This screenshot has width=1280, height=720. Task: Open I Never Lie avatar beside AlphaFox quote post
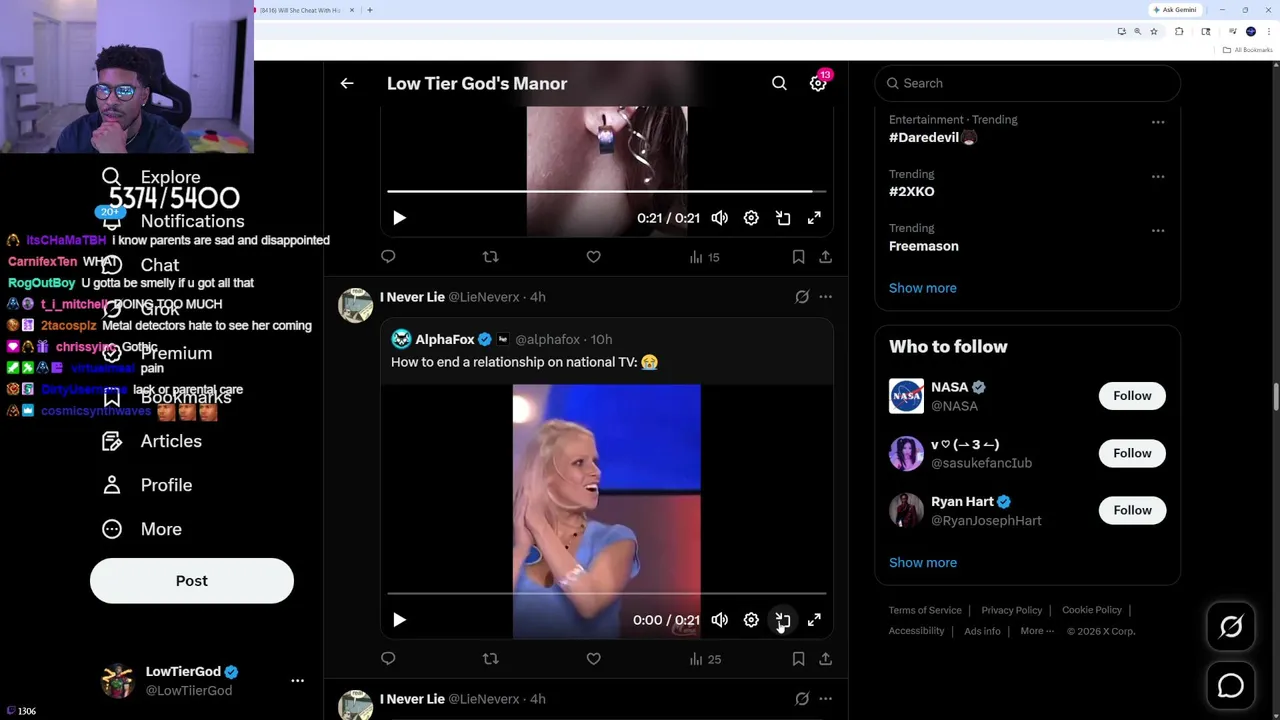(x=355, y=305)
